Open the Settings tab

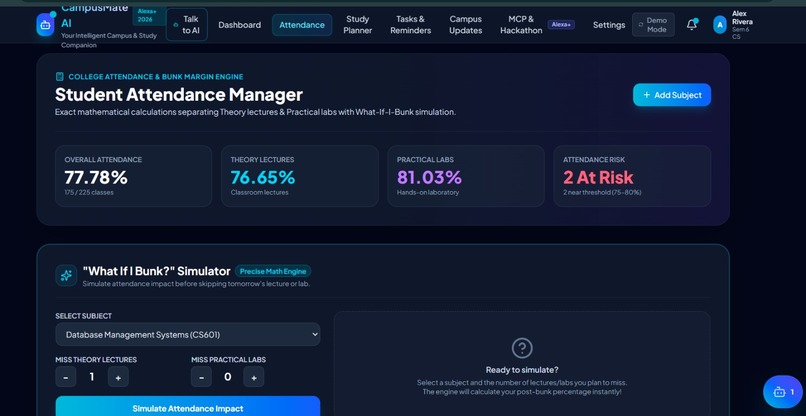point(609,25)
